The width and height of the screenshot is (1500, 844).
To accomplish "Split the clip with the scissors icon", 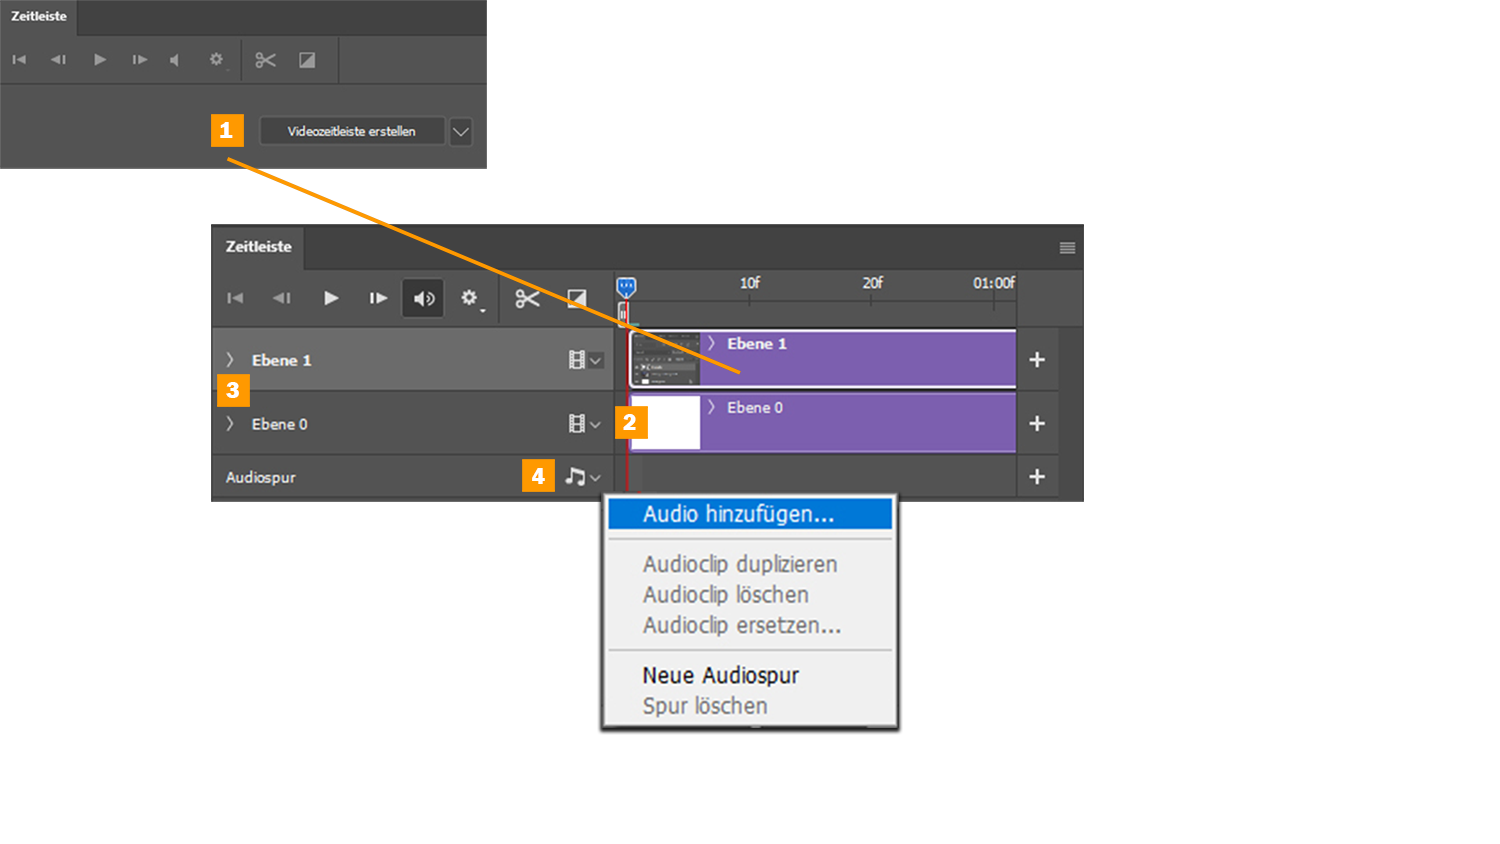I will point(527,298).
